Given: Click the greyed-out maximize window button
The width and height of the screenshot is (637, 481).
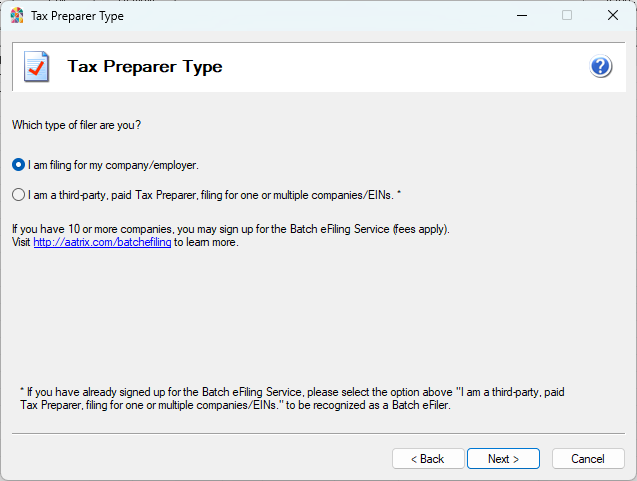Looking at the screenshot, I should 567,16.
